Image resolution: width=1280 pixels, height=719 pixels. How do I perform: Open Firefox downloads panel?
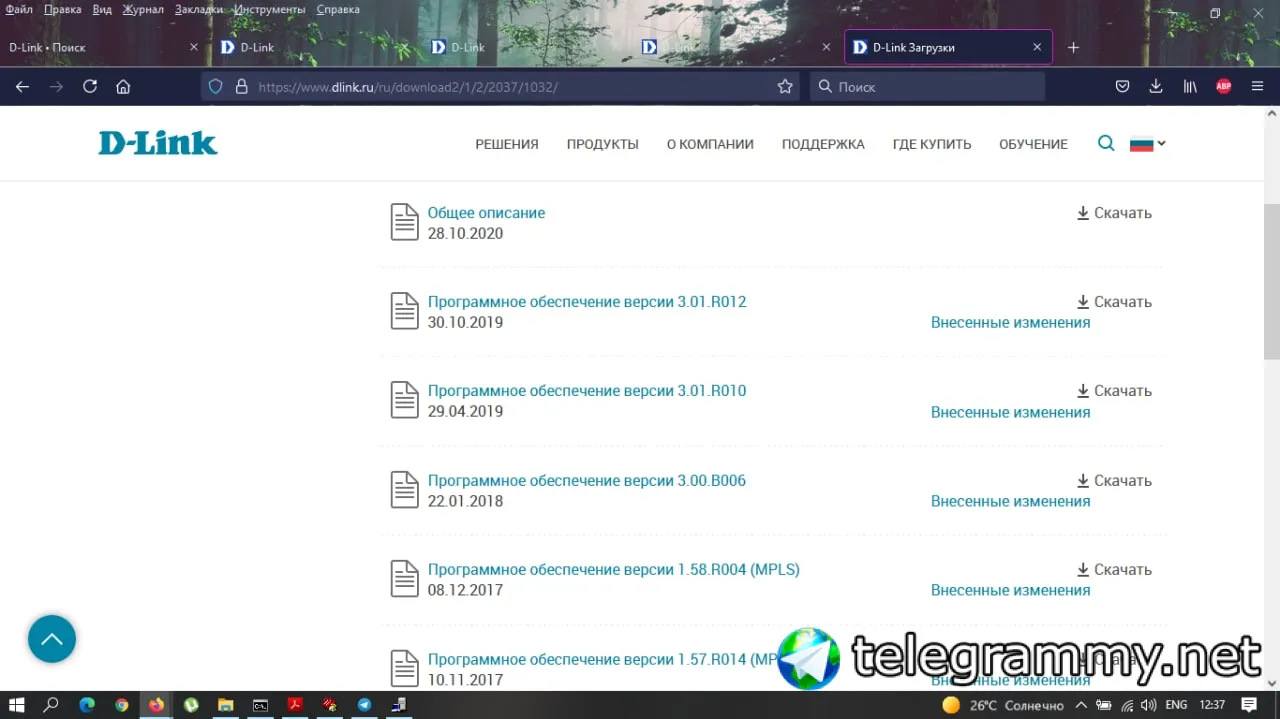(x=1156, y=87)
